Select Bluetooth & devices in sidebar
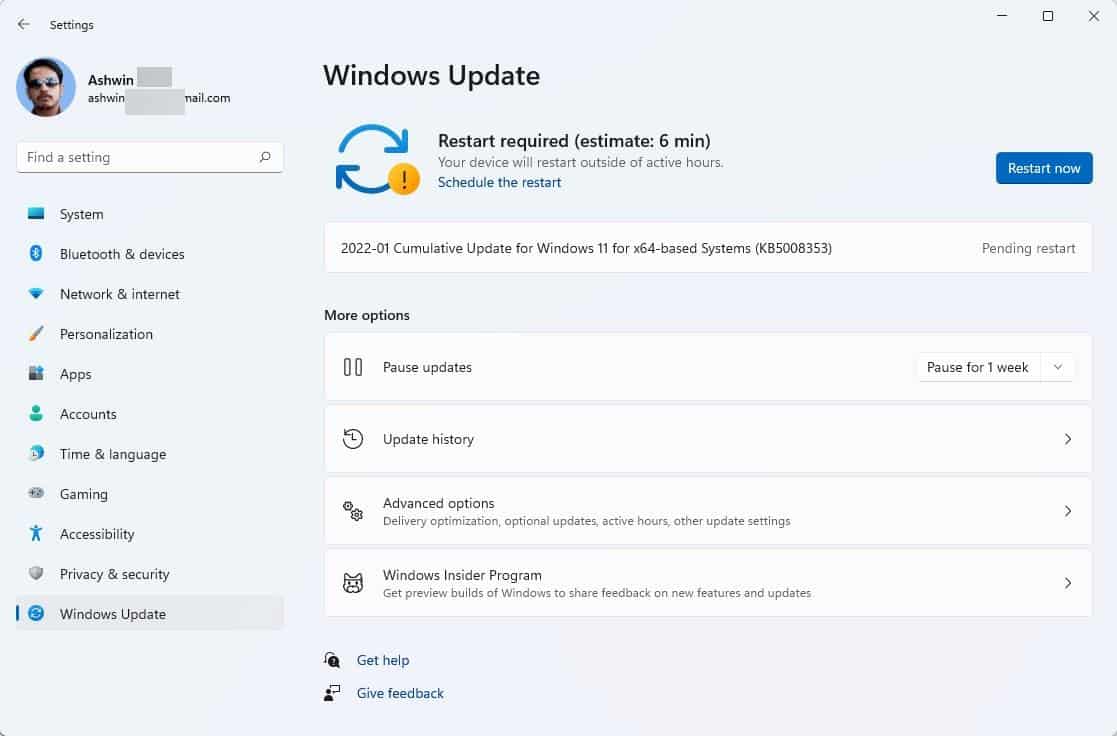Image resolution: width=1117 pixels, height=736 pixels. [x=121, y=254]
